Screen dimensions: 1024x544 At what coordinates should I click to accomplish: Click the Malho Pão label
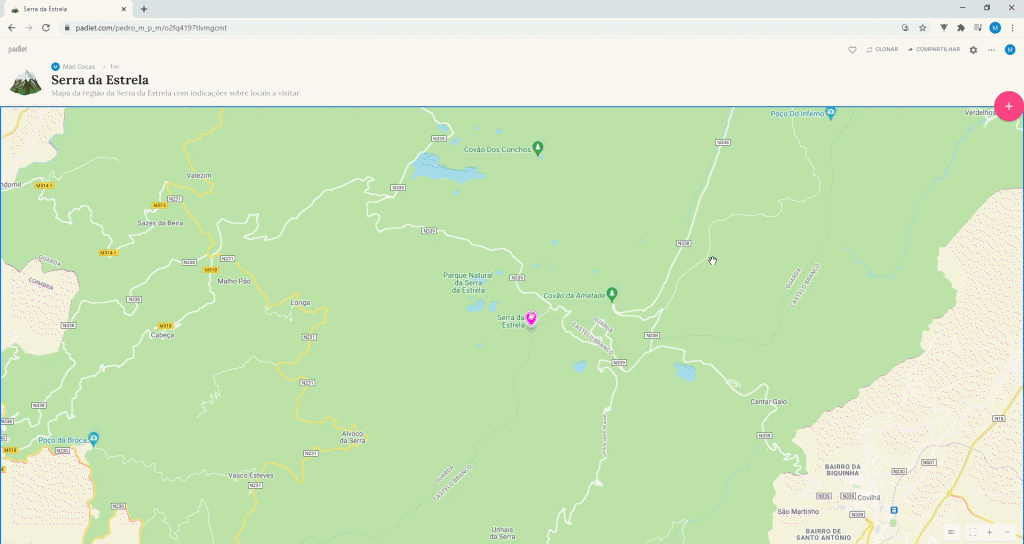tap(234, 281)
